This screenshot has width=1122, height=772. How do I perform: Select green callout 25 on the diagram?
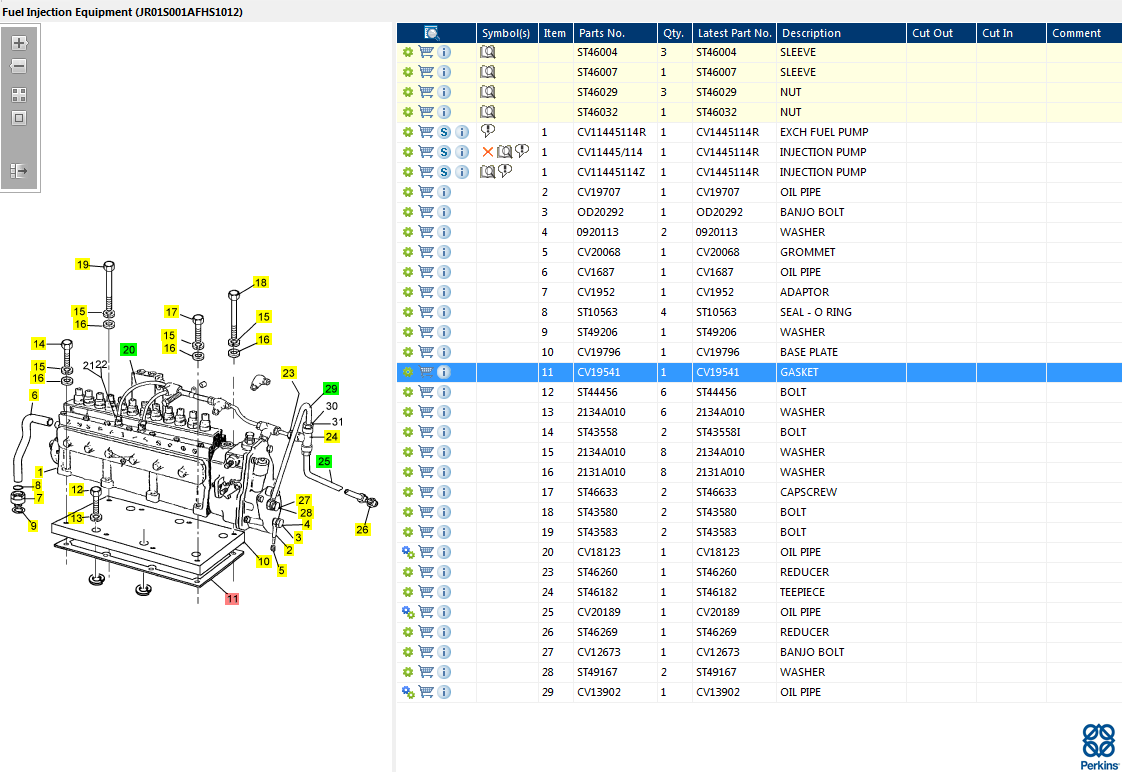[x=324, y=461]
